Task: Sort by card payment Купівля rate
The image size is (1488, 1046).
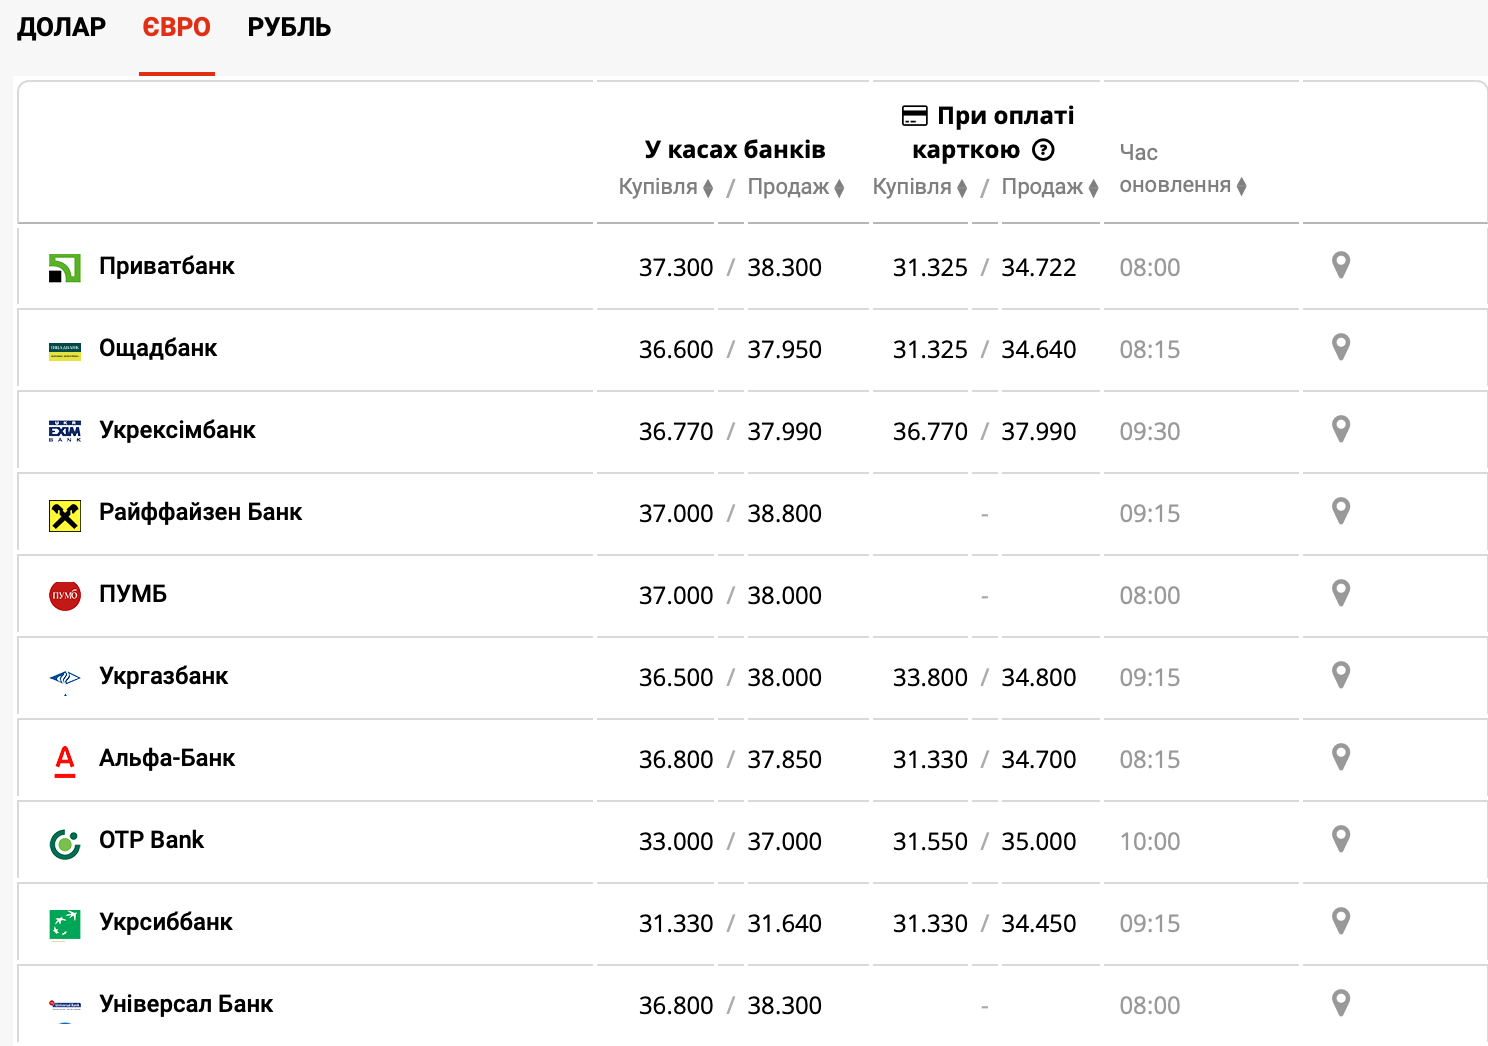Action: coord(919,187)
